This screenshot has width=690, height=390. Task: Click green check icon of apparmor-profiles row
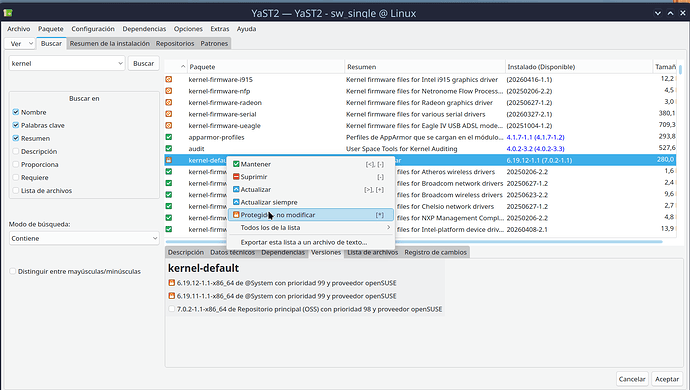(169, 137)
